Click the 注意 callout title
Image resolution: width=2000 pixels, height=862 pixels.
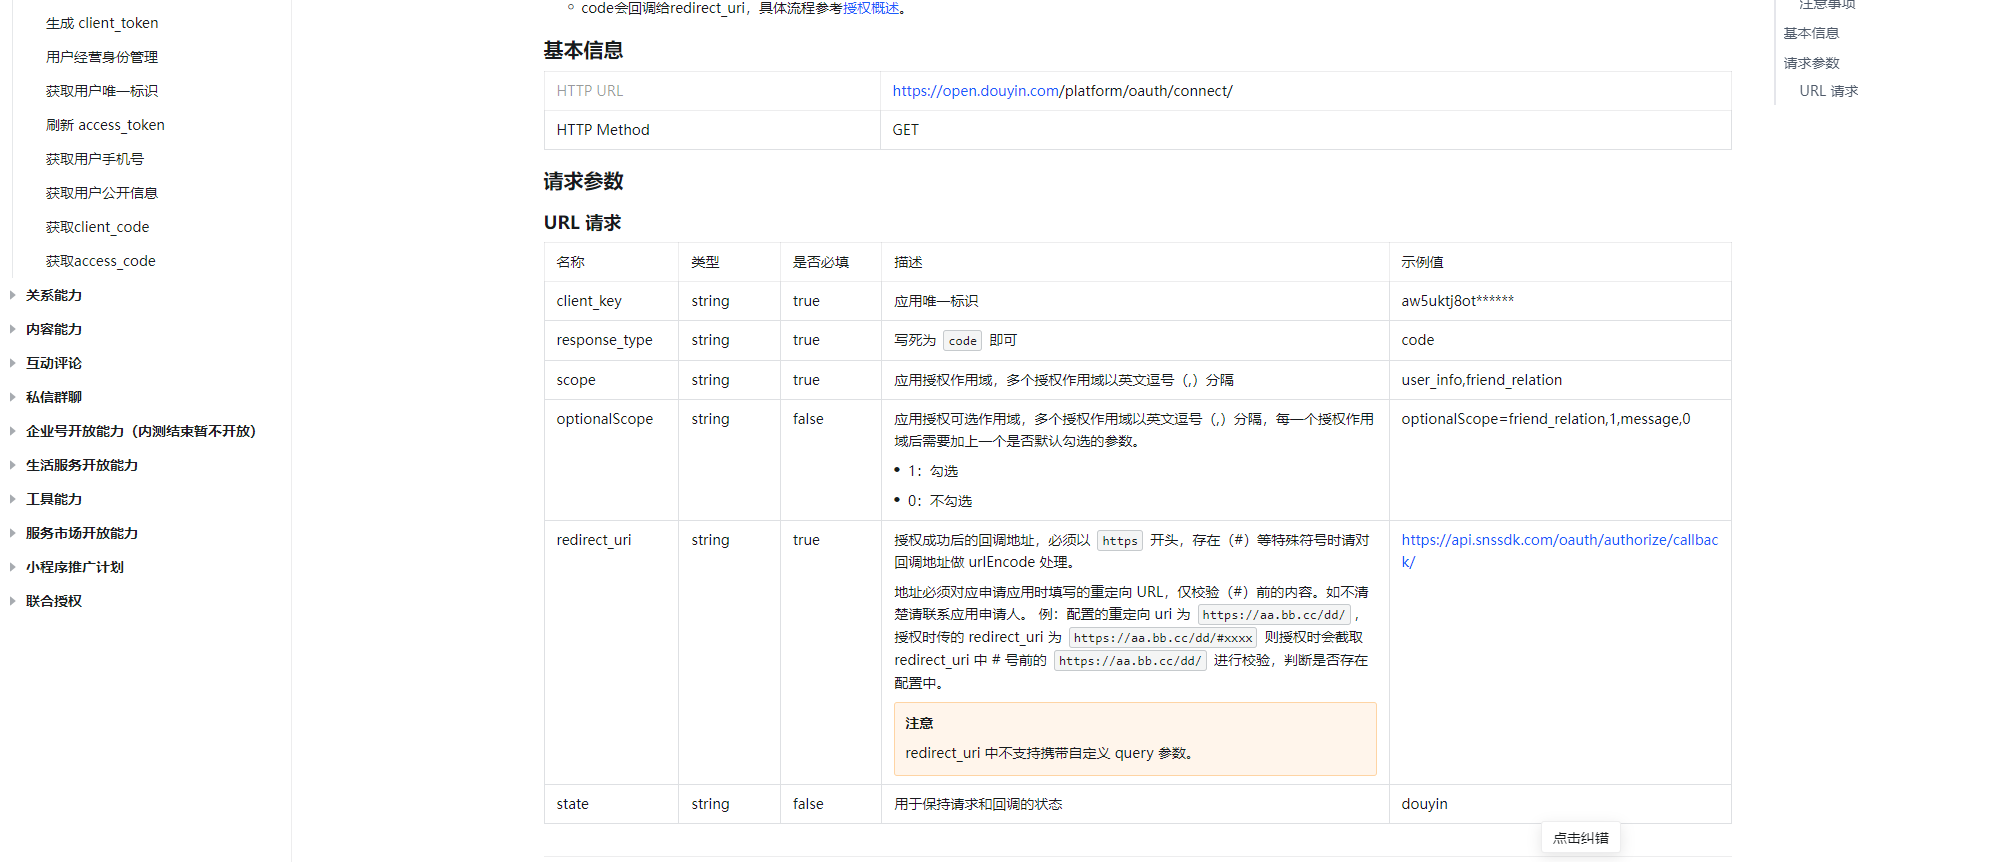(x=919, y=723)
